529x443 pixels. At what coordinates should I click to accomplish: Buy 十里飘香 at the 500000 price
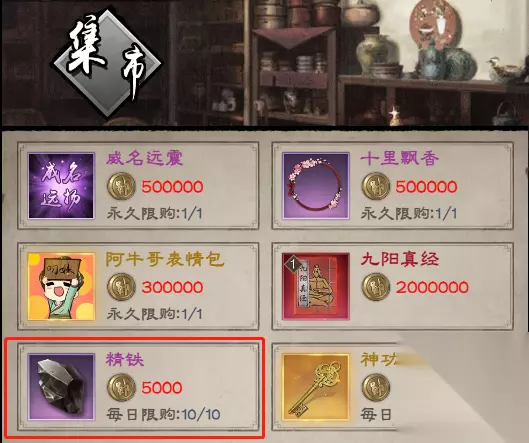[426, 187]
